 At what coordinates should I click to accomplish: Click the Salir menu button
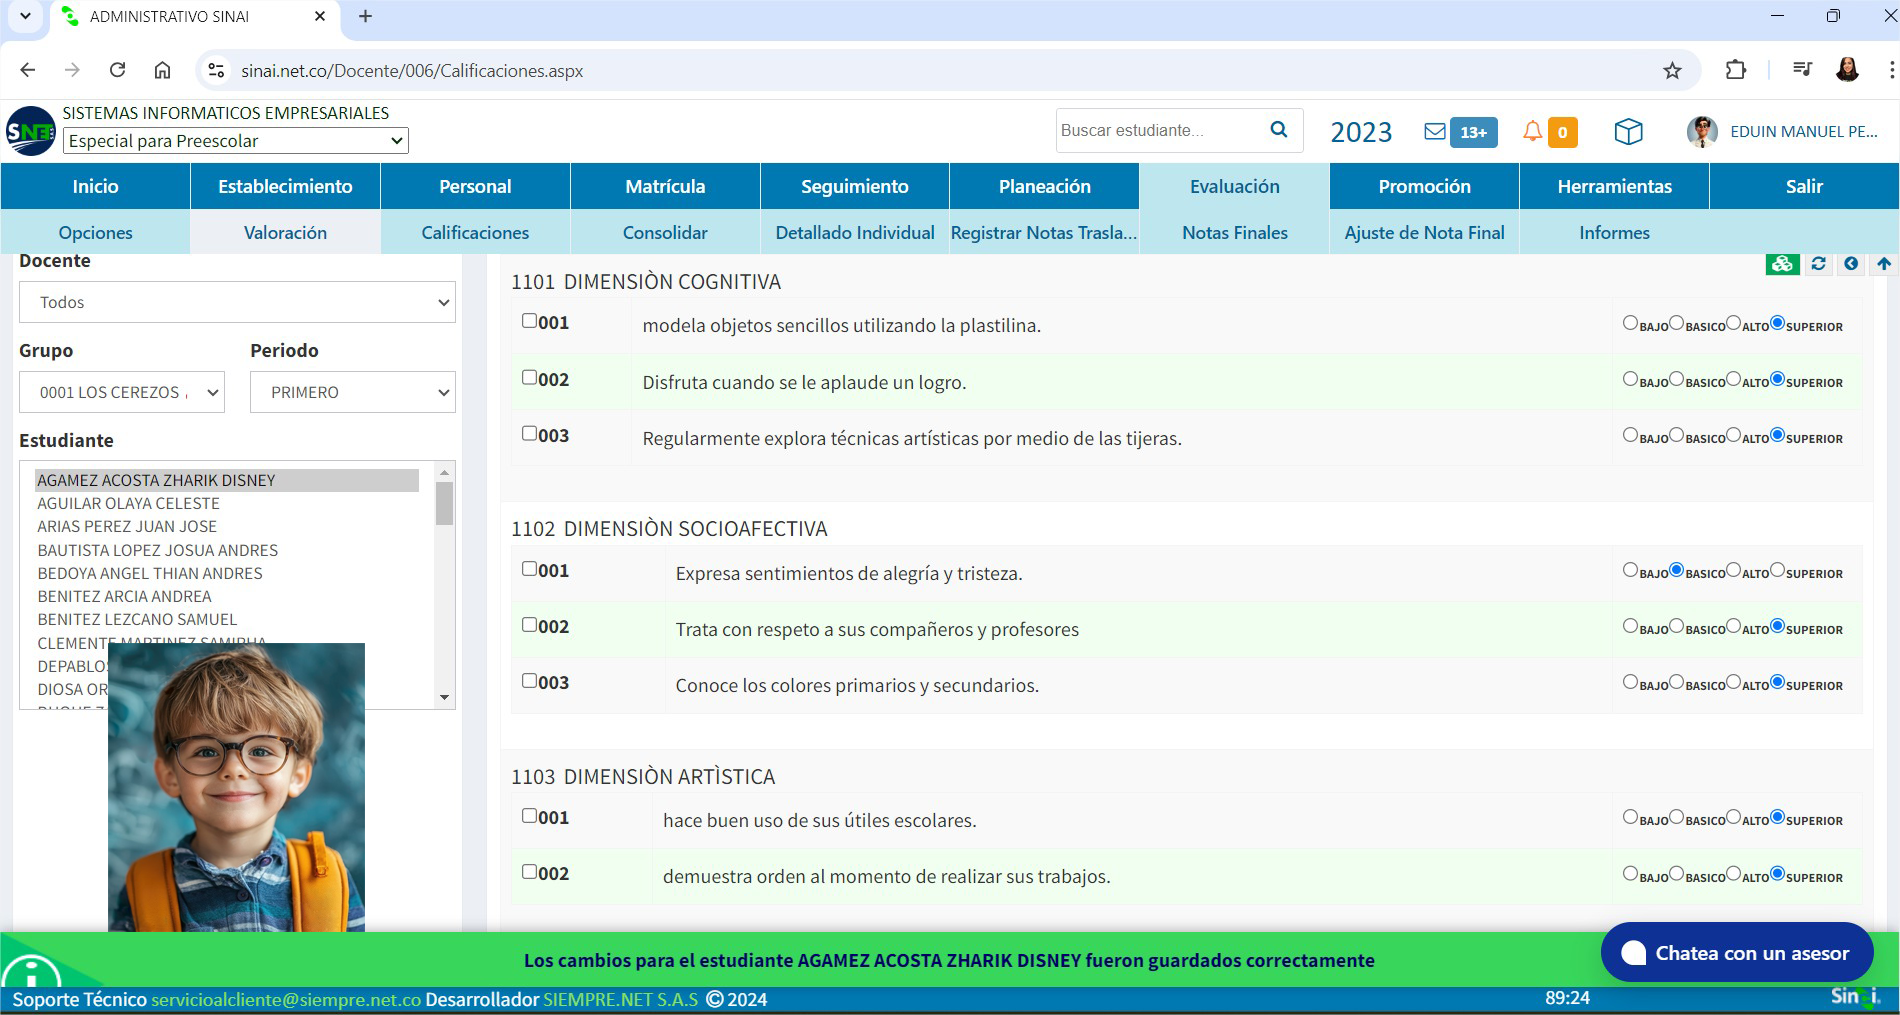coord(1804,186)
